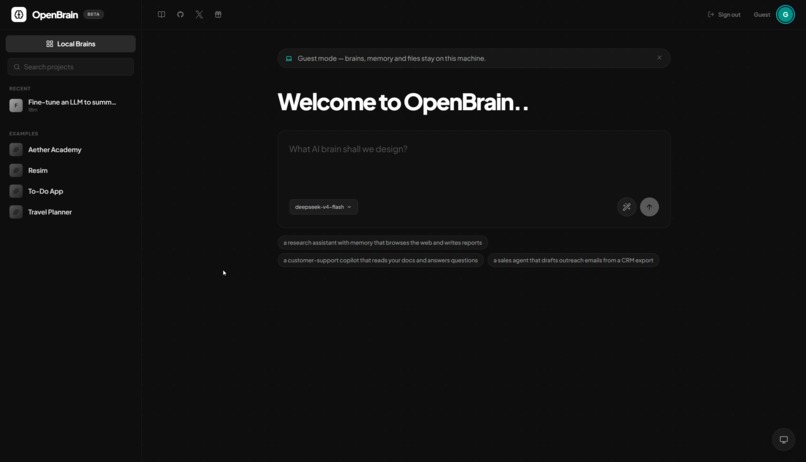Click the To-Do App project icon

click(x=16, y=191)
